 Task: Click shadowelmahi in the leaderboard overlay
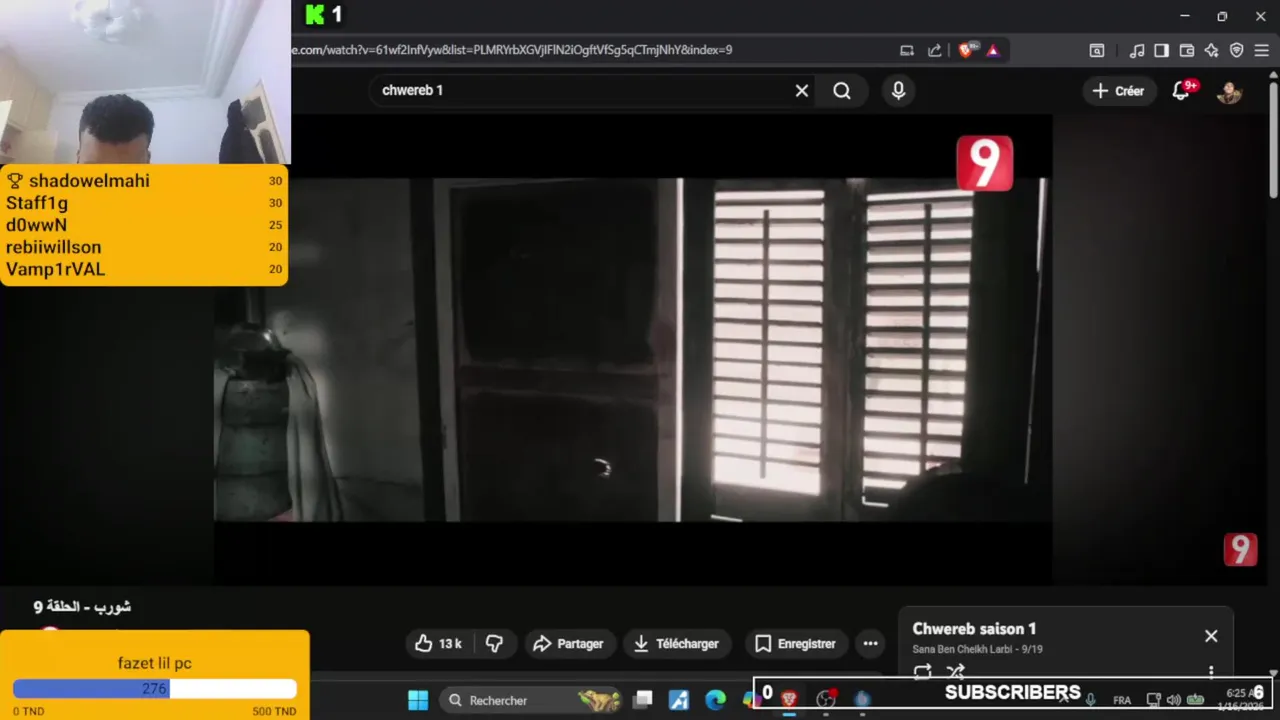89,181
